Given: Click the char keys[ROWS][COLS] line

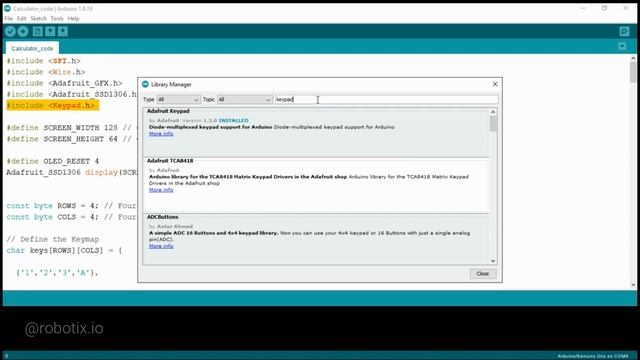Looking at the screenshot, I should pyautogui.click(x=64, y=250).
